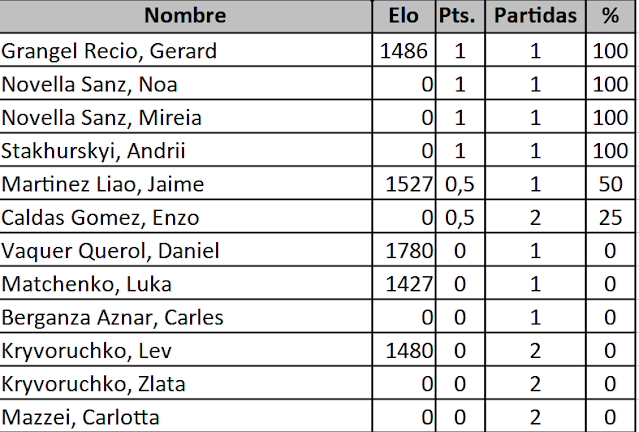Screen dimensions: 639x432
Task: Select the Martinez Liao, Jaime cell
Action: [185, 183]
